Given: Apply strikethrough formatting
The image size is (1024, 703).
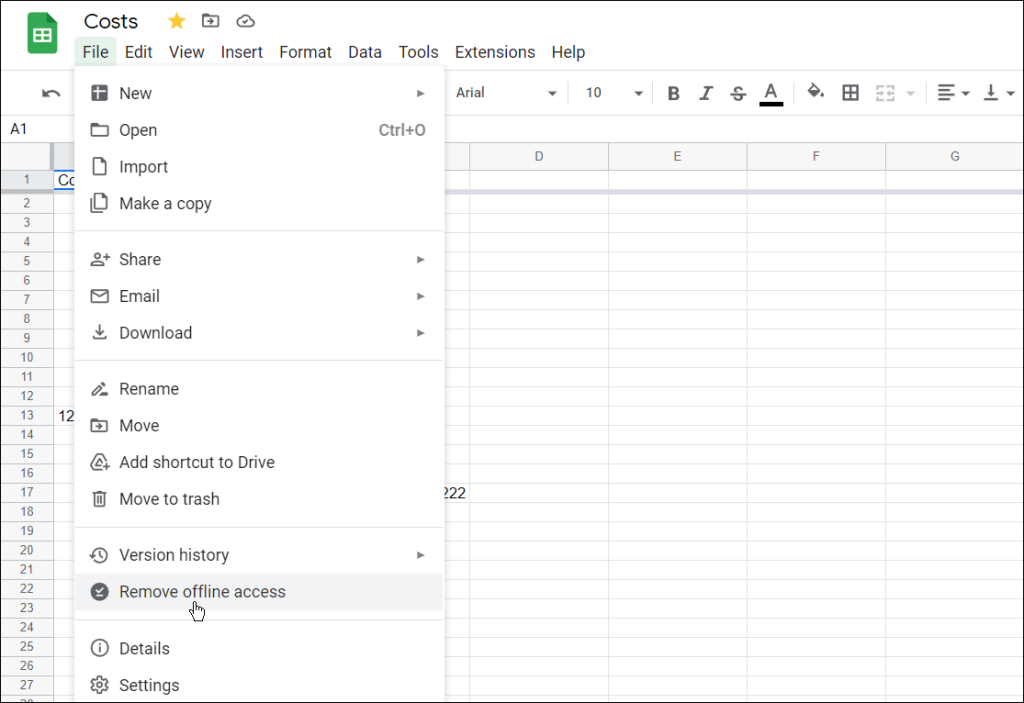Looking at the screenshot, I should tap(738, 93).
